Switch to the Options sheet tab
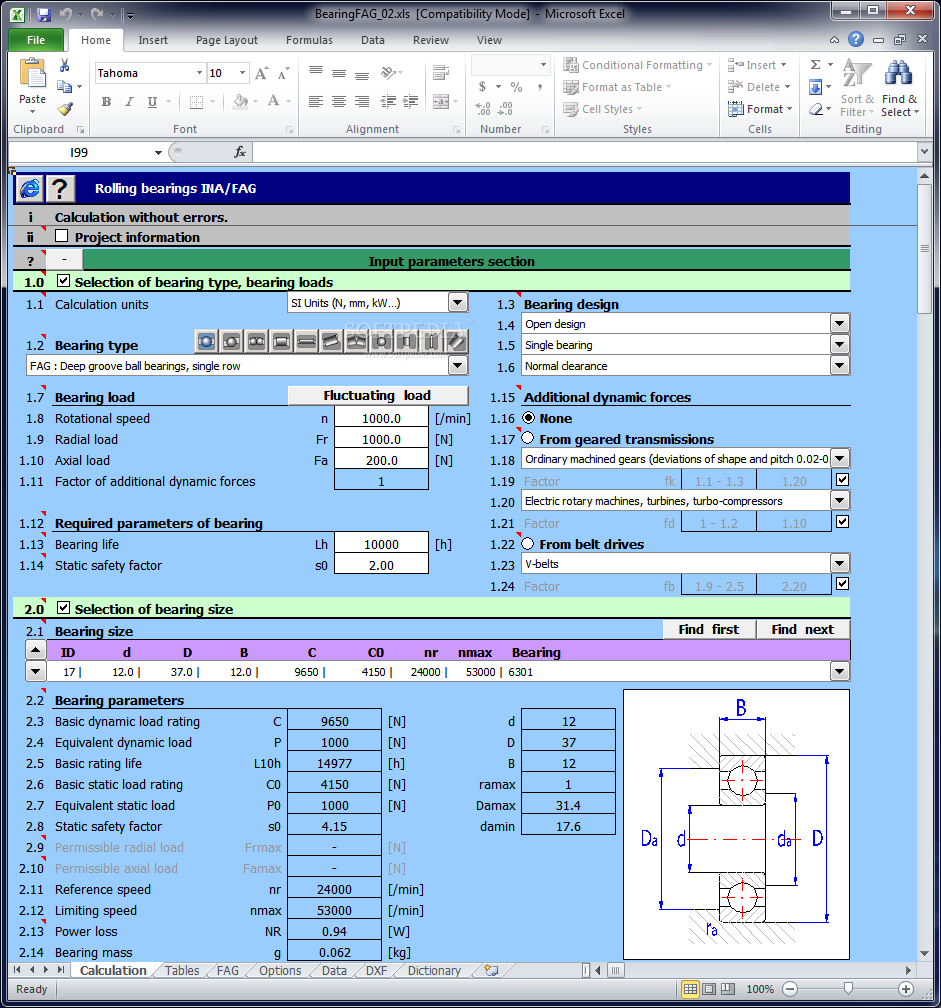 point(280,971)
